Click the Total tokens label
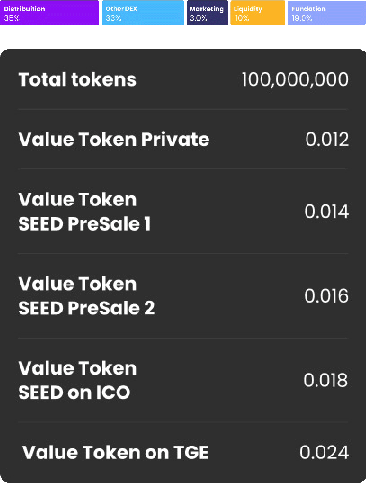Screen dimensions: 366x483 click(x=77, y=80)
